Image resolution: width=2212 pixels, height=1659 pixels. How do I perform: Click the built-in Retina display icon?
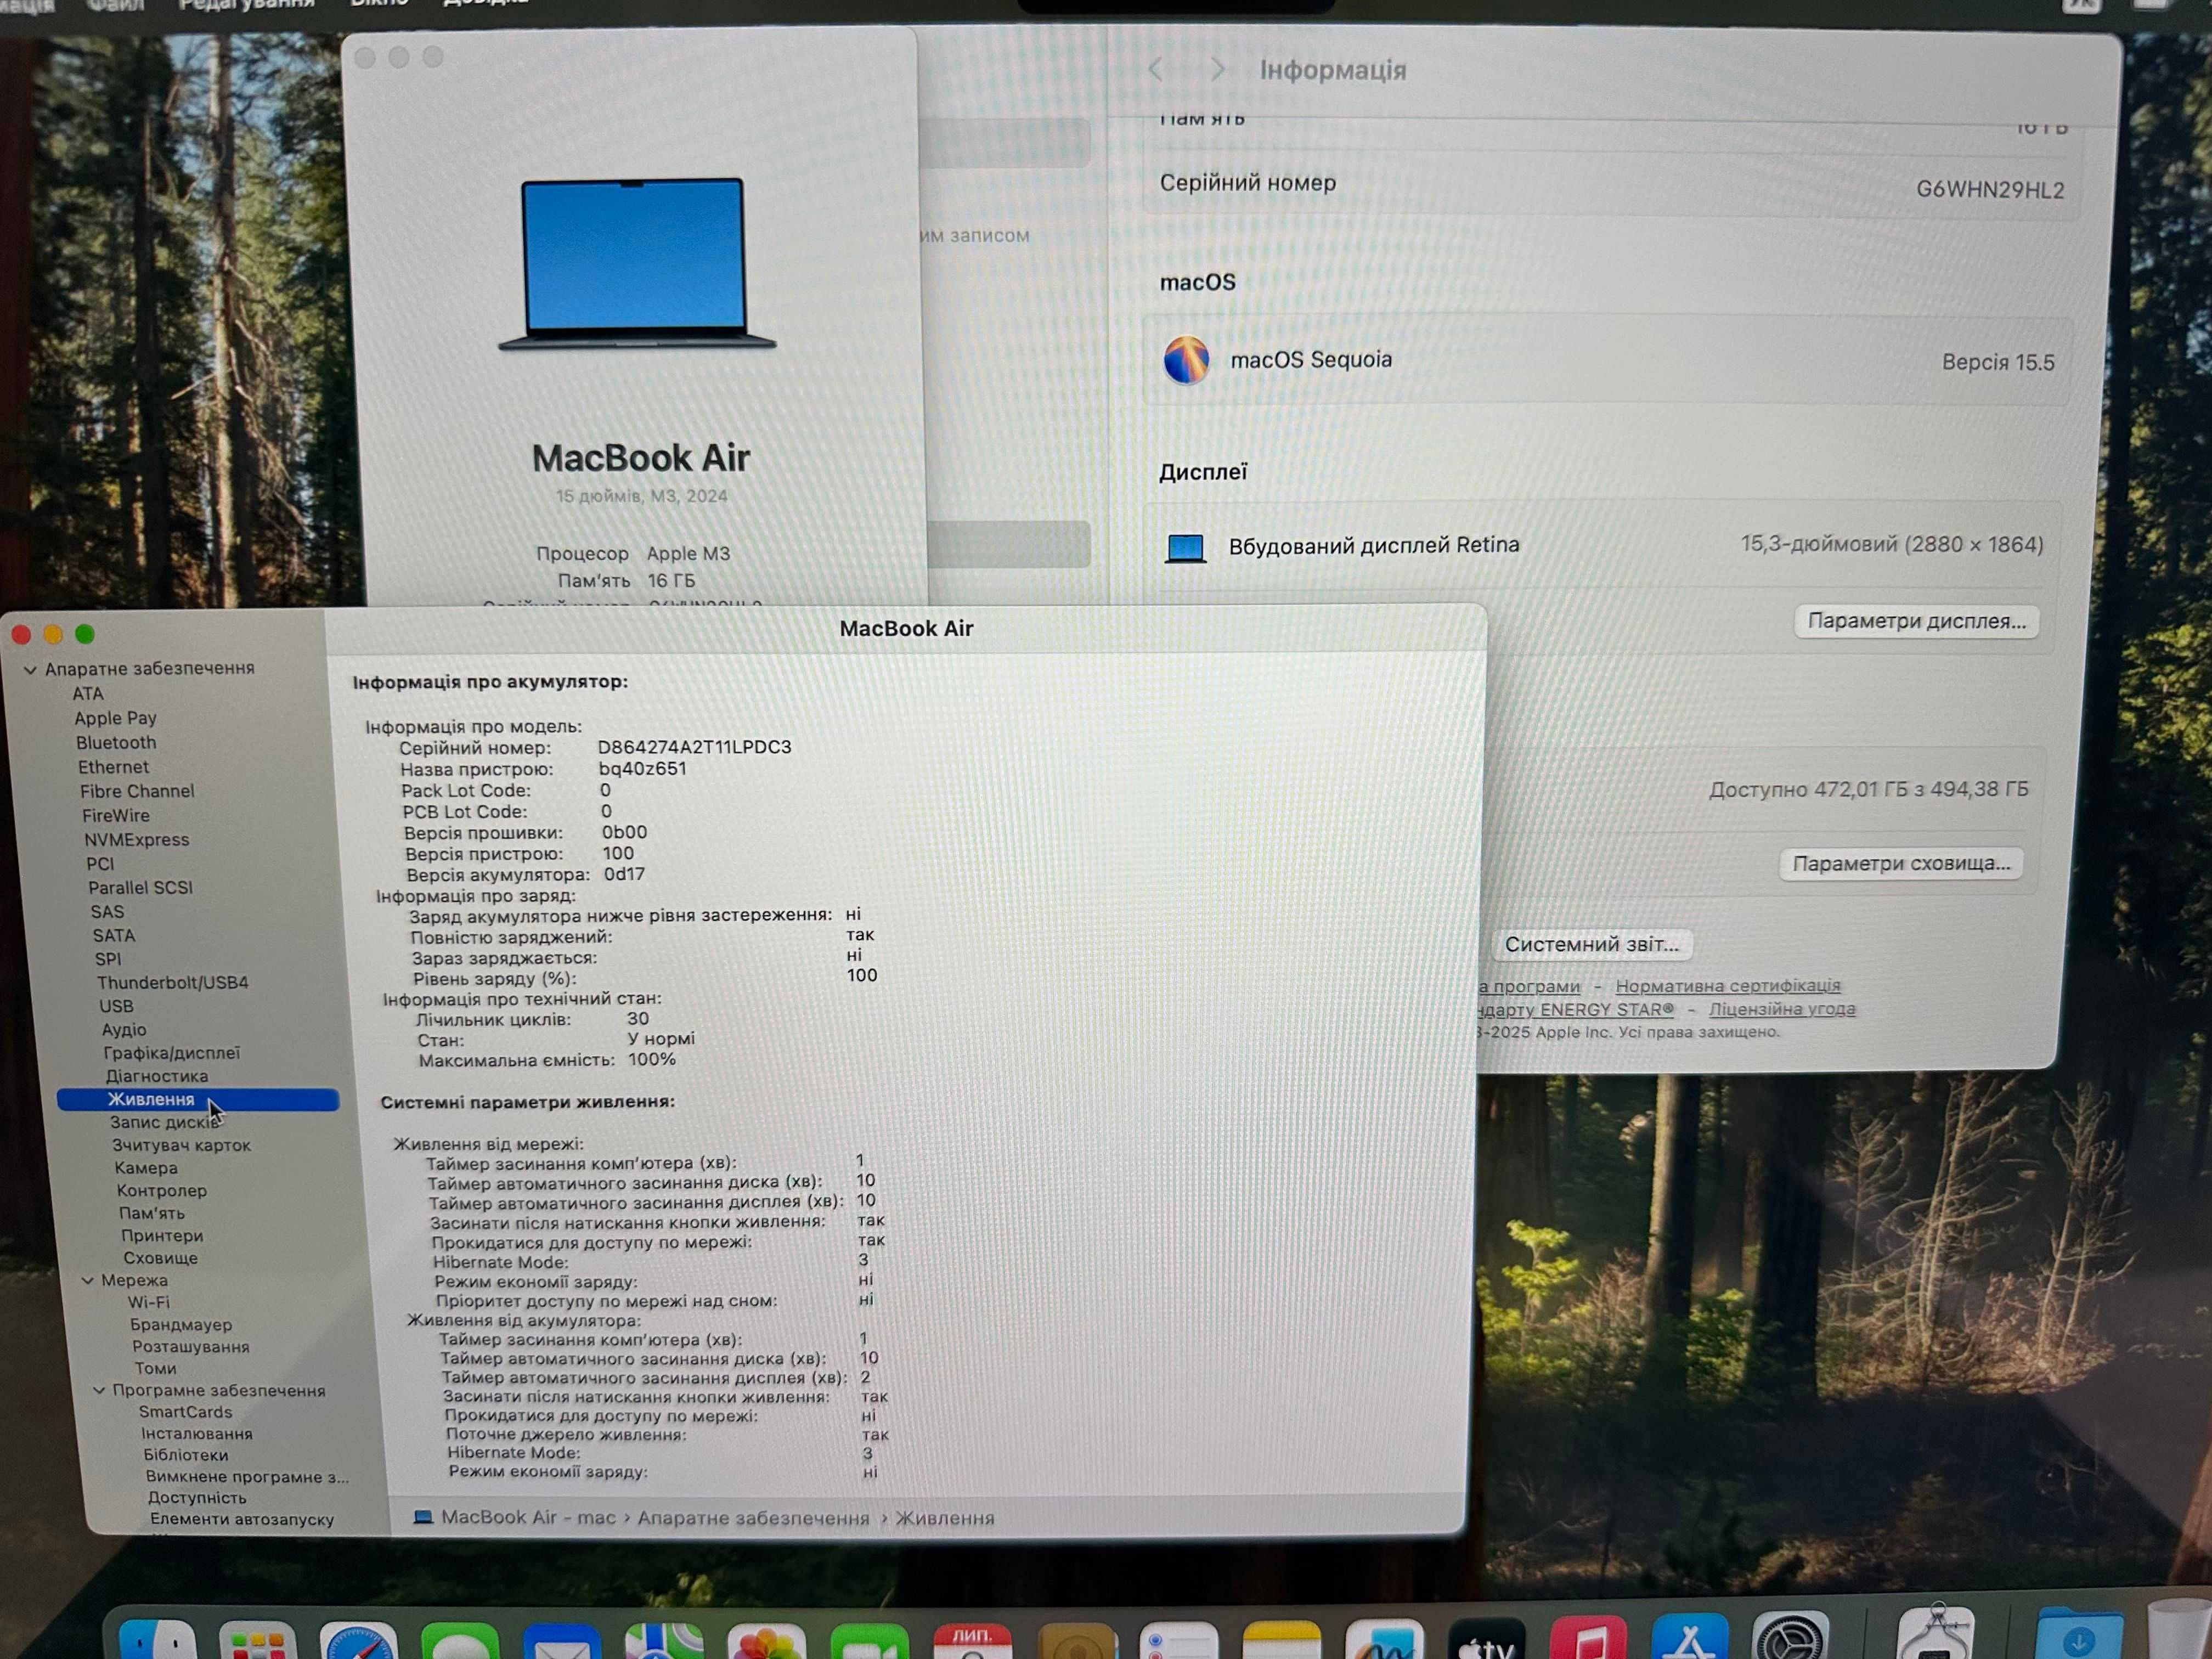(1186, 547)
